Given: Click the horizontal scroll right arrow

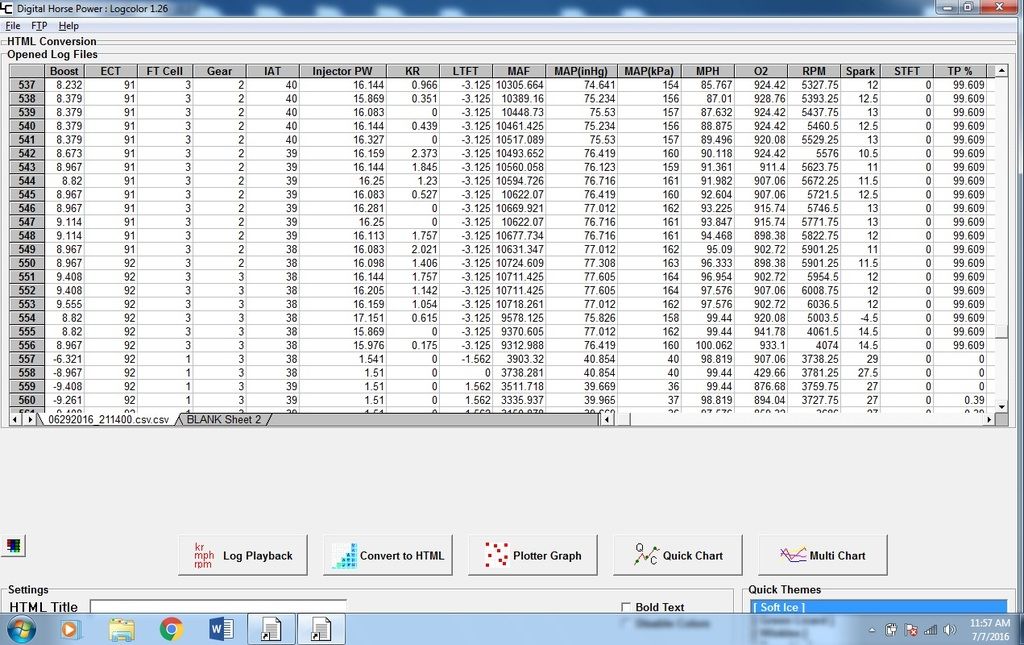Looking at the screenshot, I should (989, 419).
